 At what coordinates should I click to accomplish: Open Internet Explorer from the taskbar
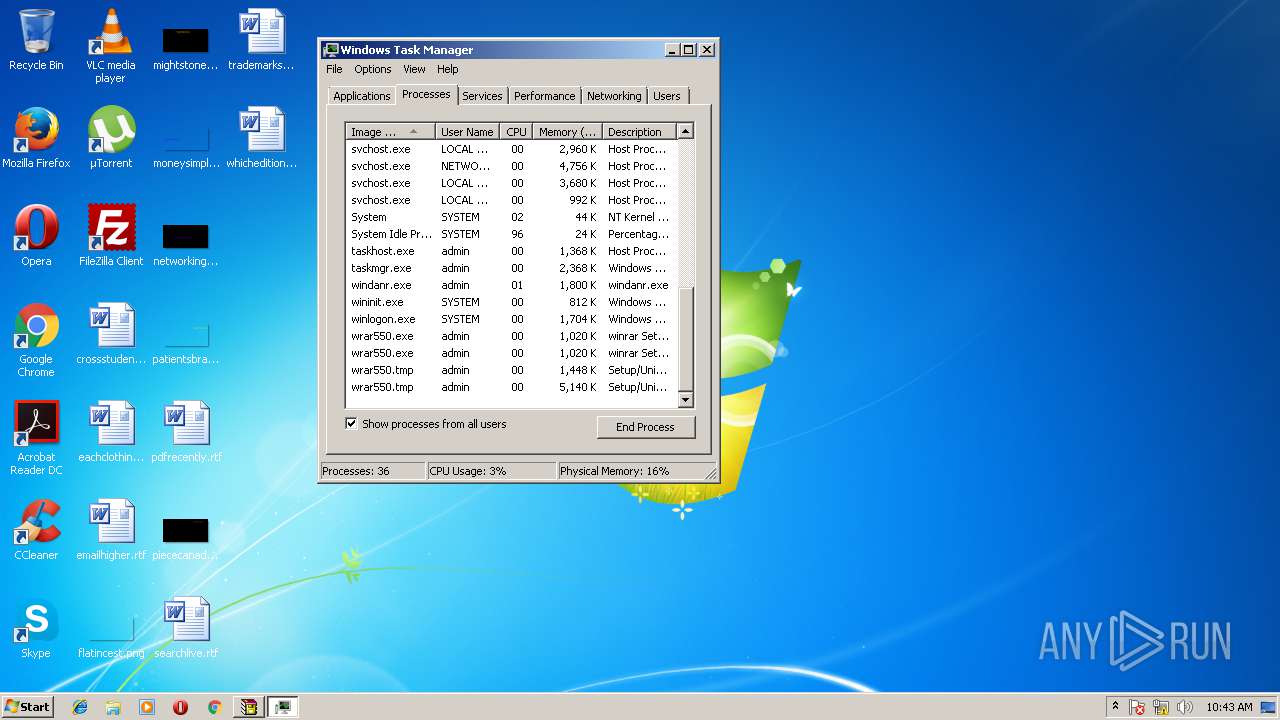[80, 707]
